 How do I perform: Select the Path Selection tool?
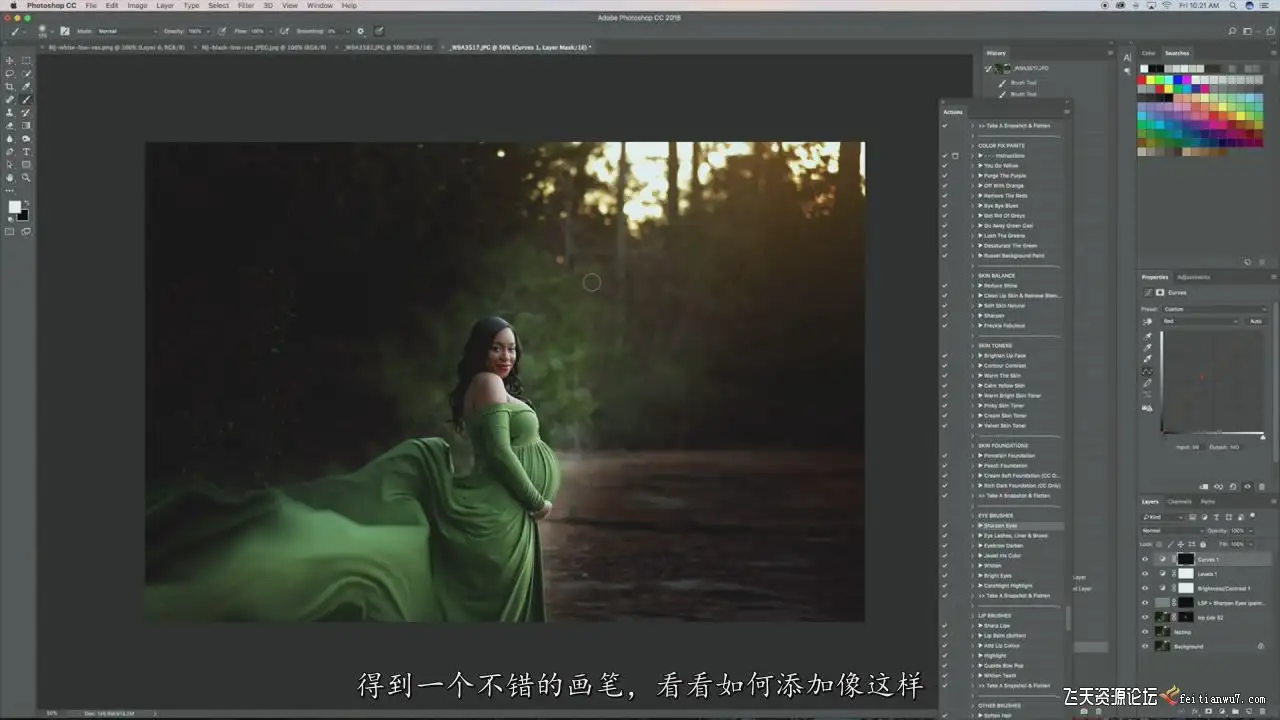point(10,165)
